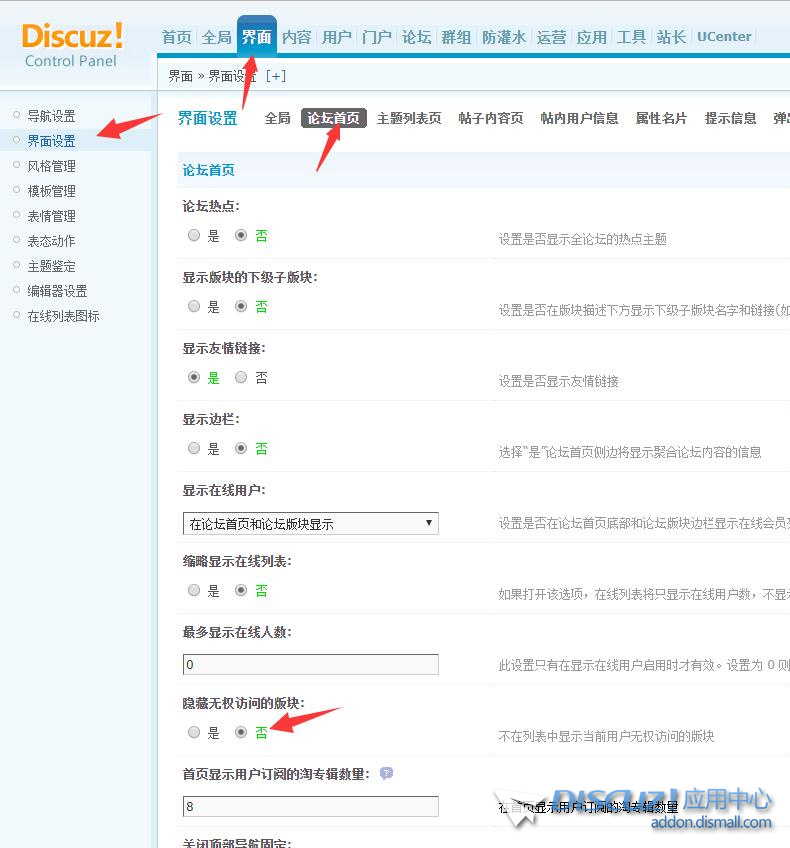Open the 全局 top menu
The height and width of the screenshot is (848, 790).
[216, 37]
